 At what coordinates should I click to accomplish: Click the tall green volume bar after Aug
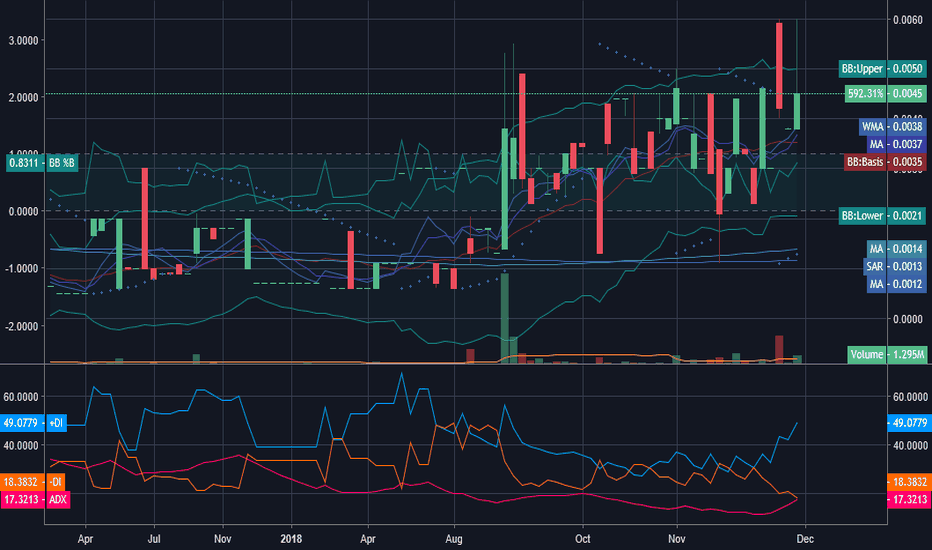[x=505, y=318]
